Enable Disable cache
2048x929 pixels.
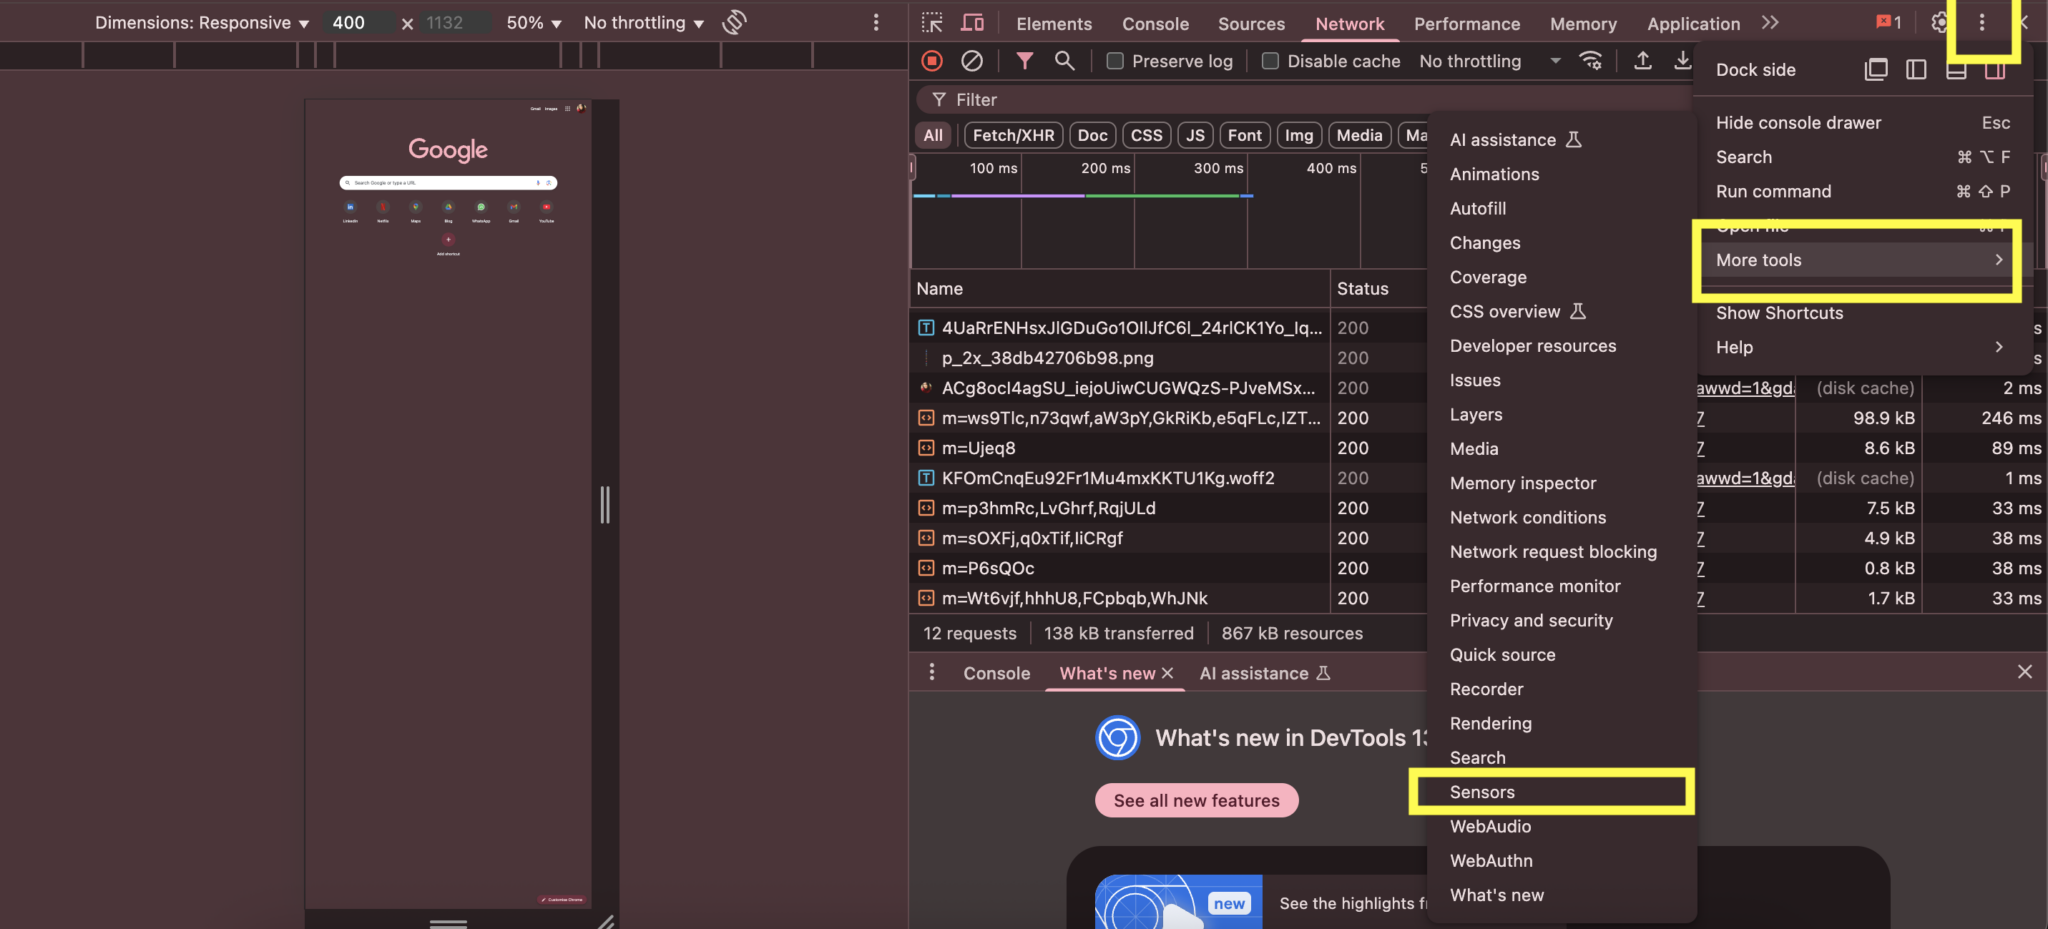coord(1270,61)
